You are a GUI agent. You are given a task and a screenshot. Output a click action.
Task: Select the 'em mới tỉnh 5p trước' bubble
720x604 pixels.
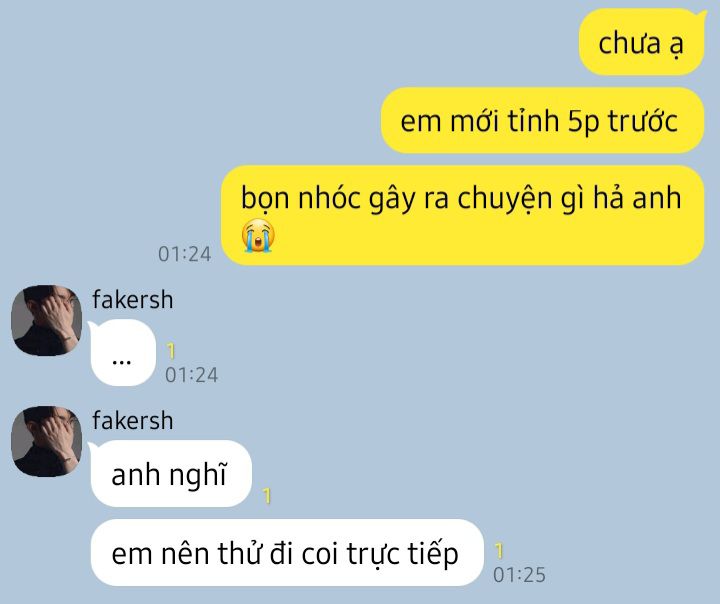pyautogui.click(x=542, y=120)
